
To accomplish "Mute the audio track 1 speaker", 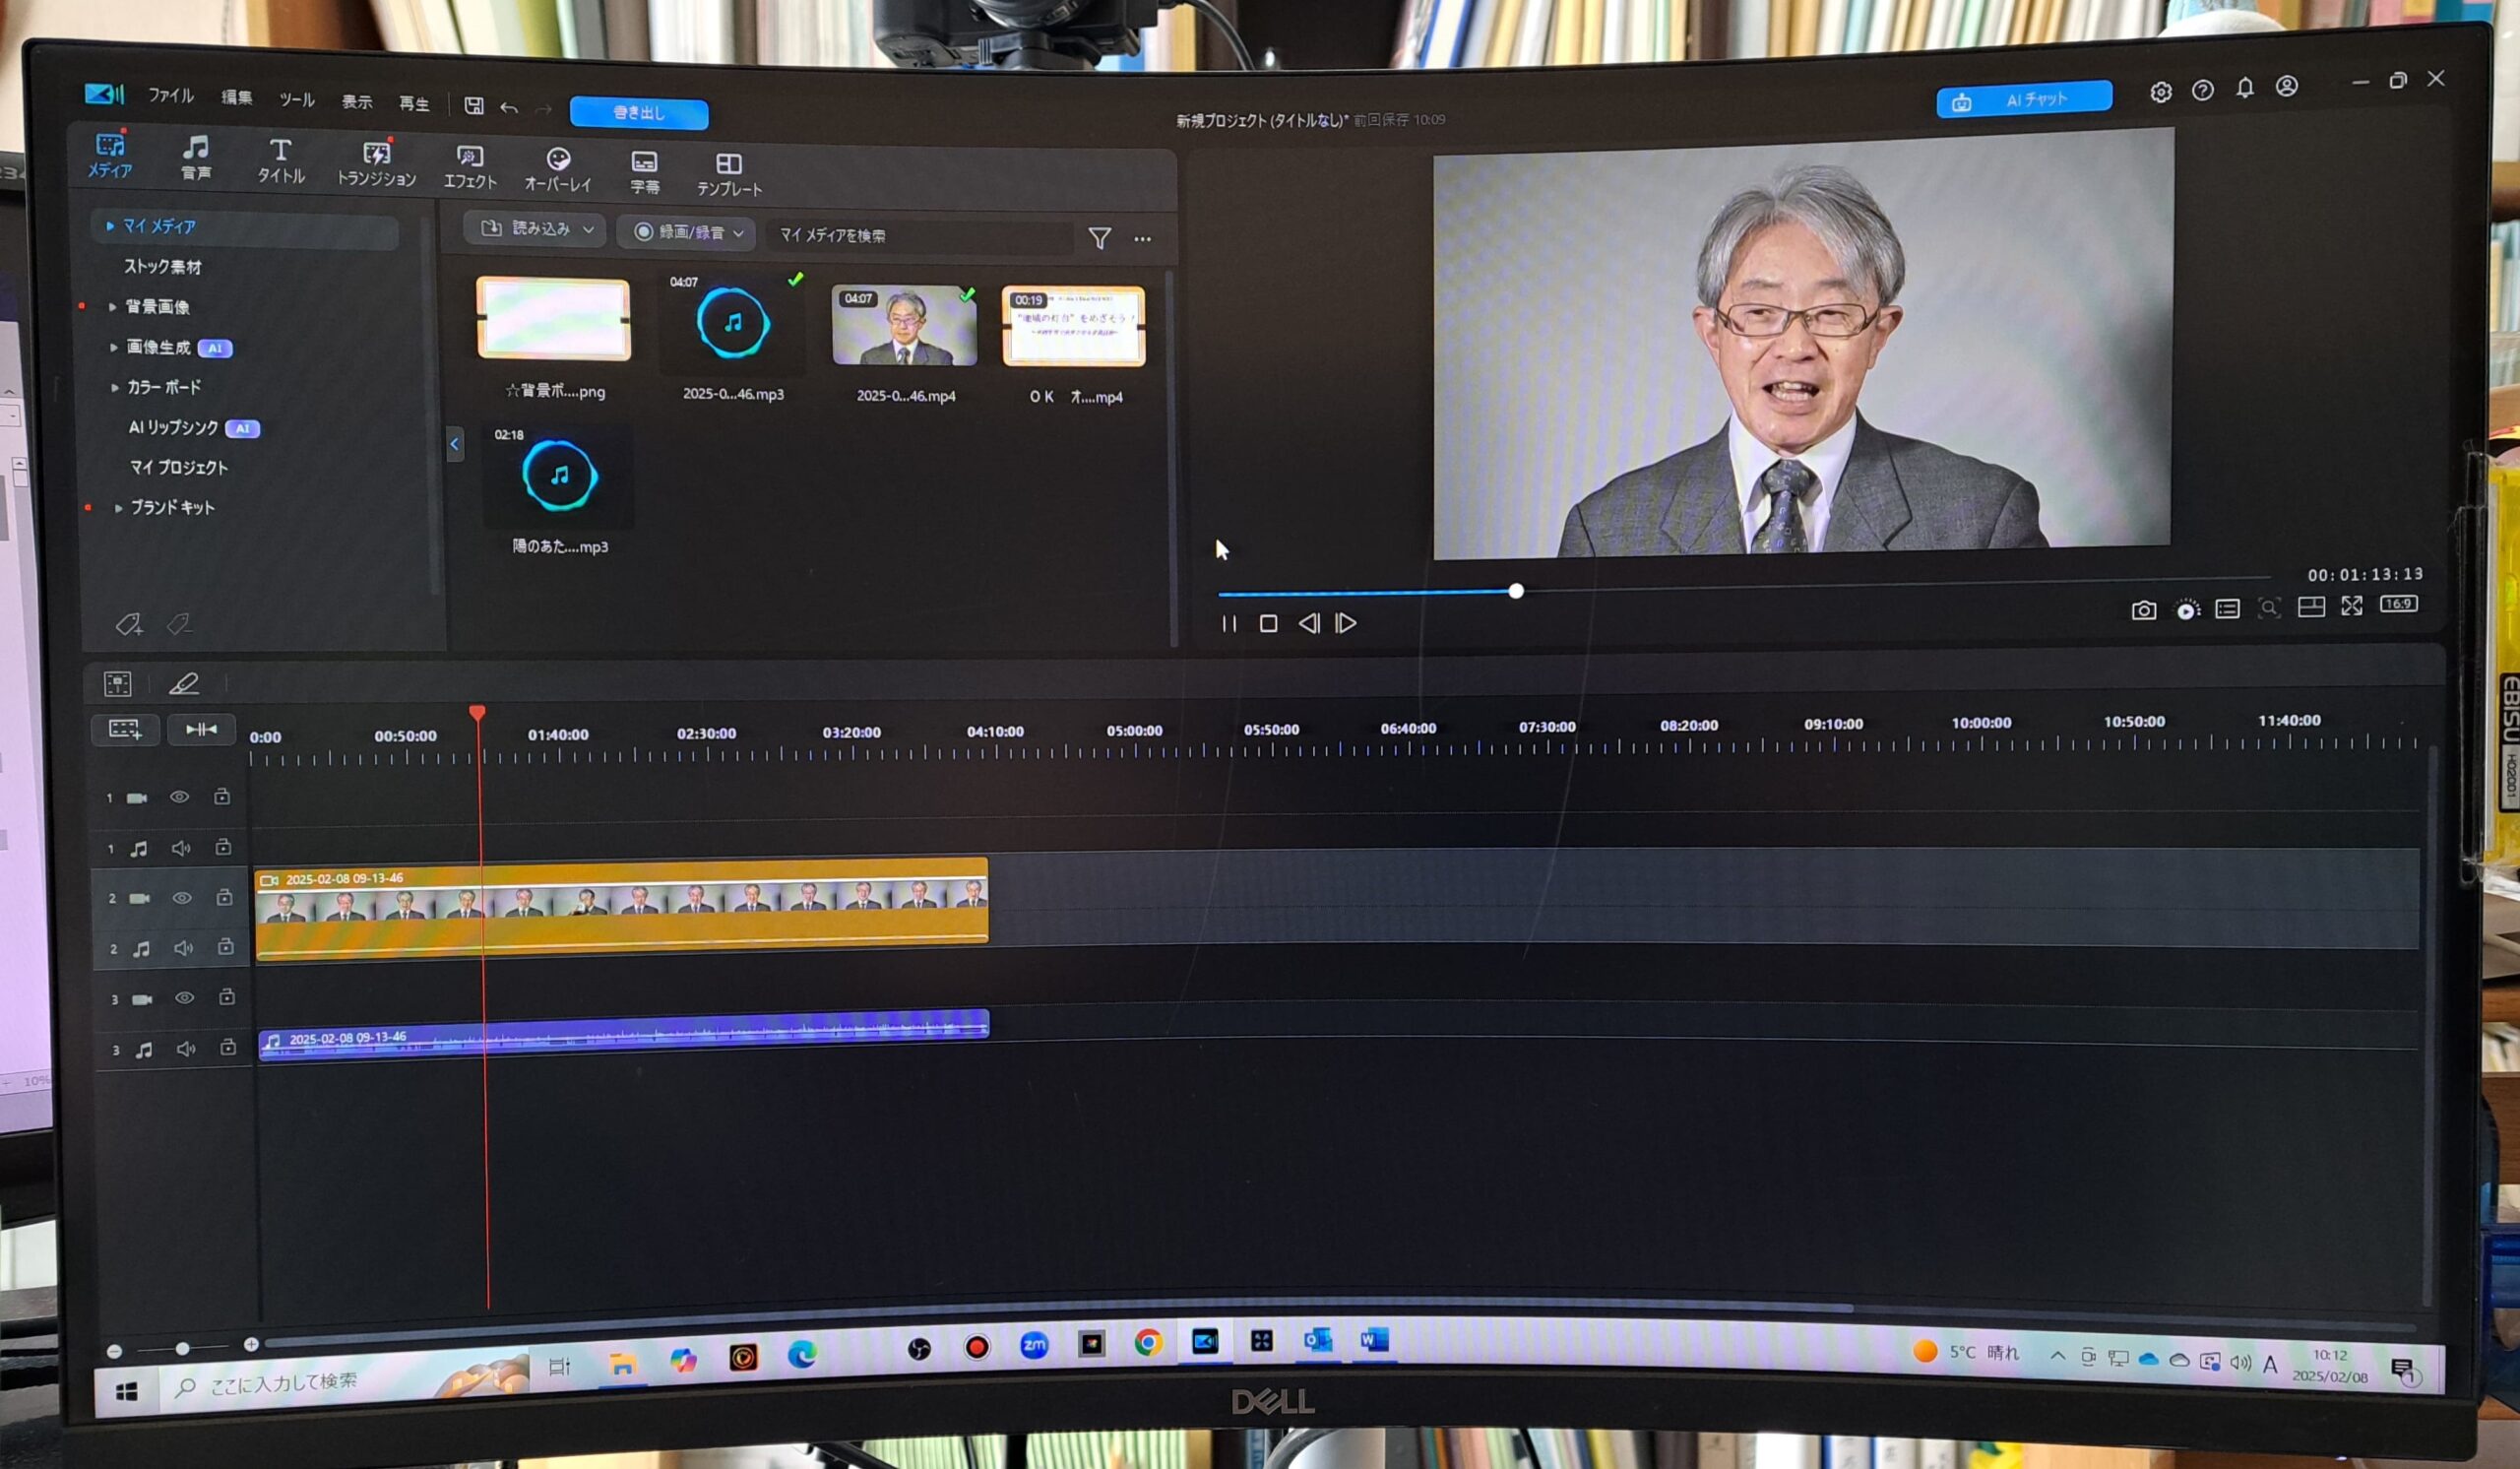I will tap(181, 848).
